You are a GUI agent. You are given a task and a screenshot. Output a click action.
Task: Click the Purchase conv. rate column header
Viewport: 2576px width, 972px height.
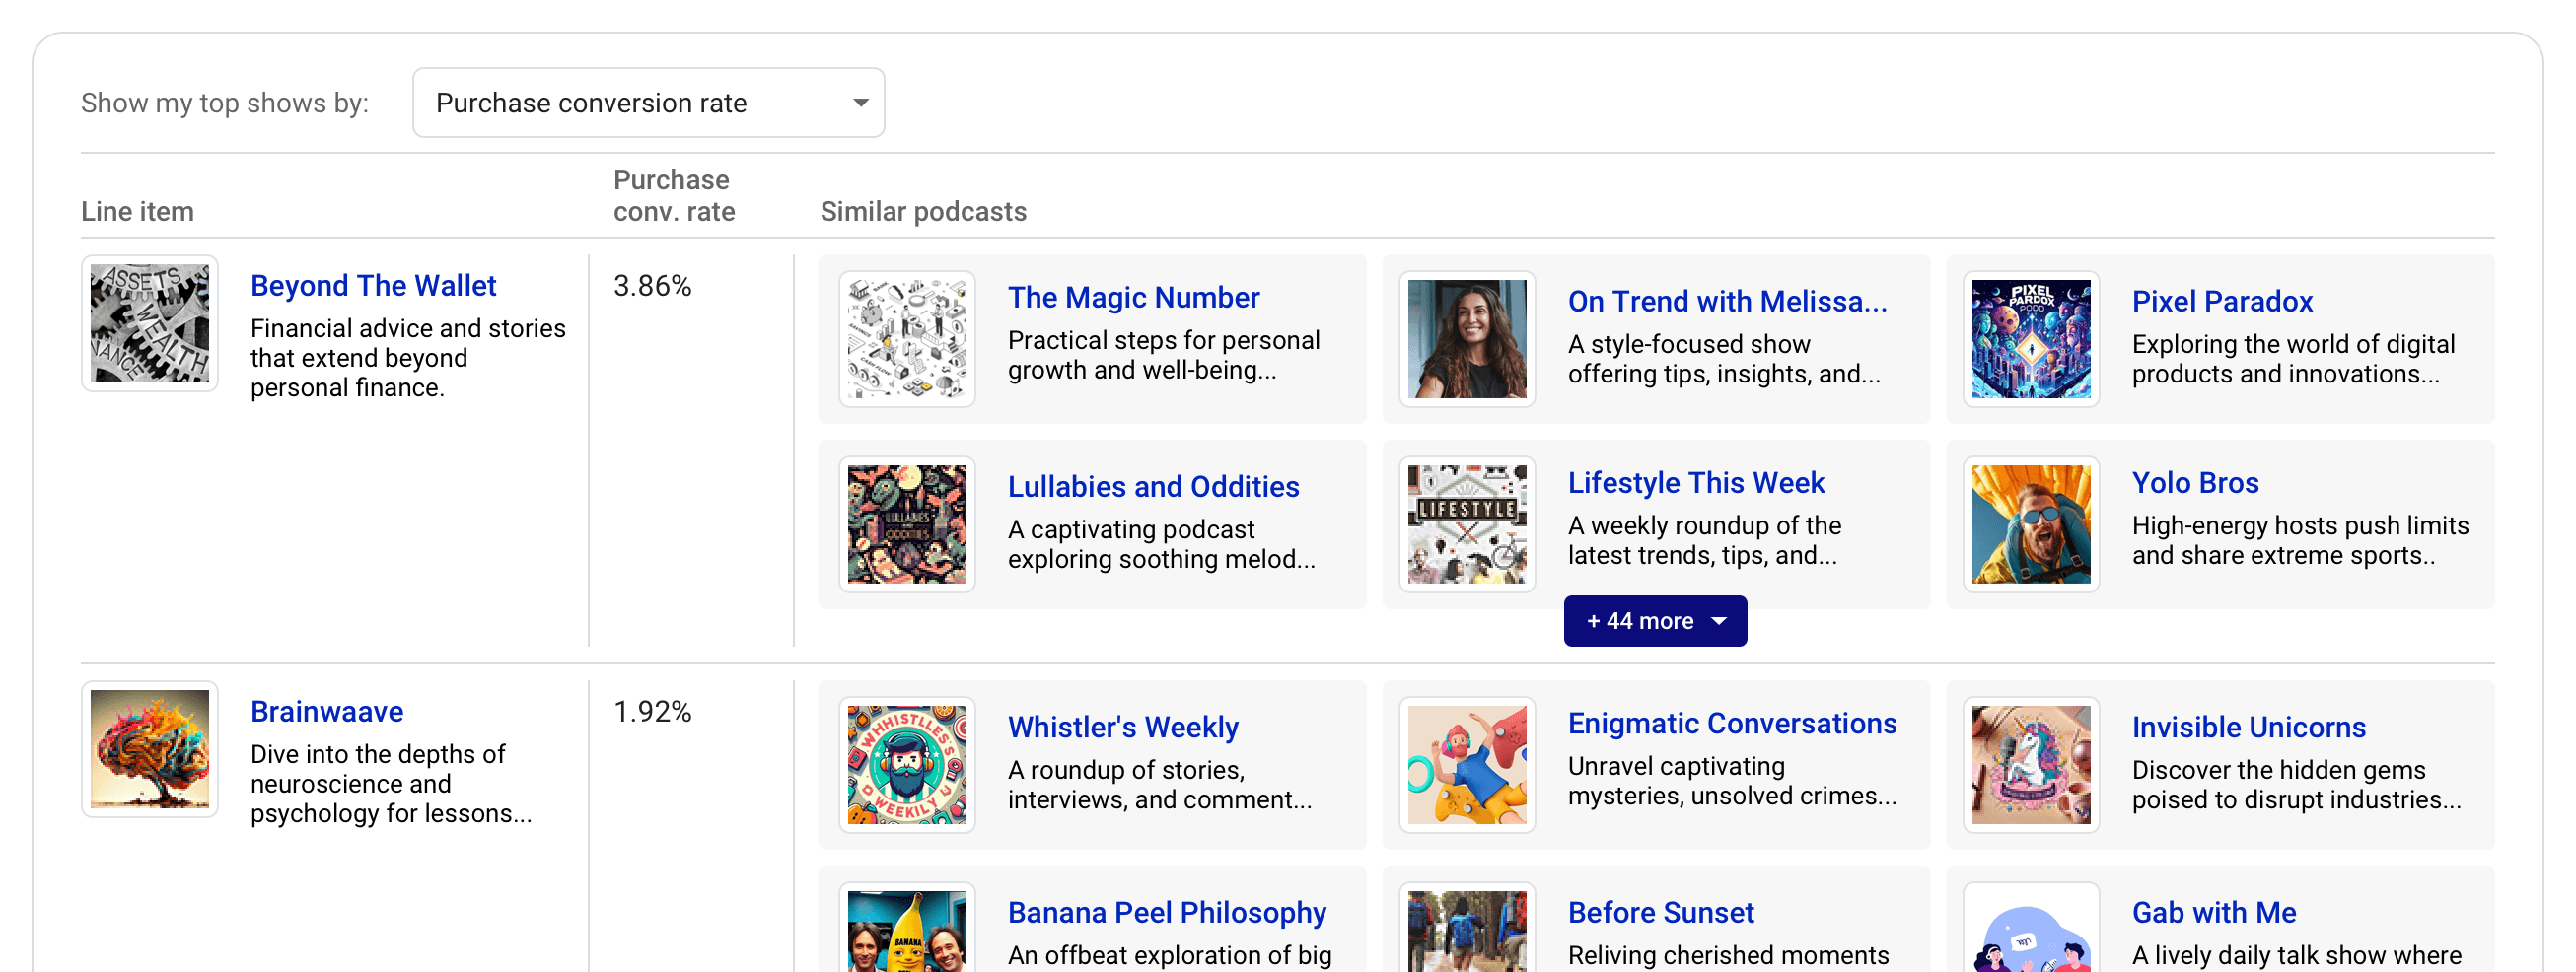coord(674,196)
